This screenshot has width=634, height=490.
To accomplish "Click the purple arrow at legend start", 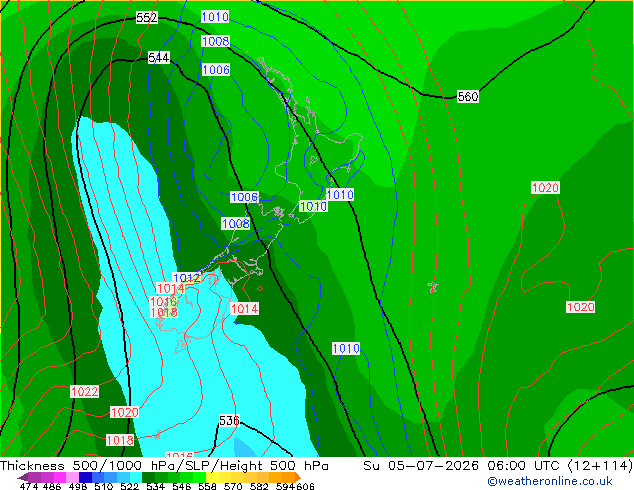I will coord(23,478).
